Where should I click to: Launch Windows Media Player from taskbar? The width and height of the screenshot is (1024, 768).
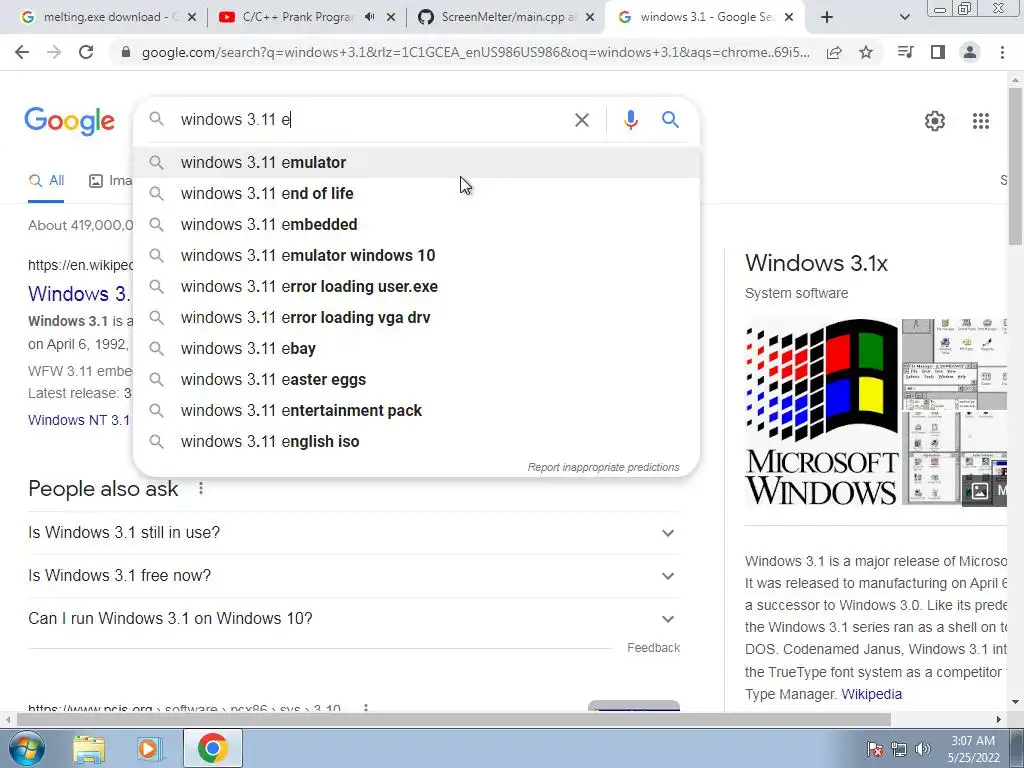click(148, 748)
